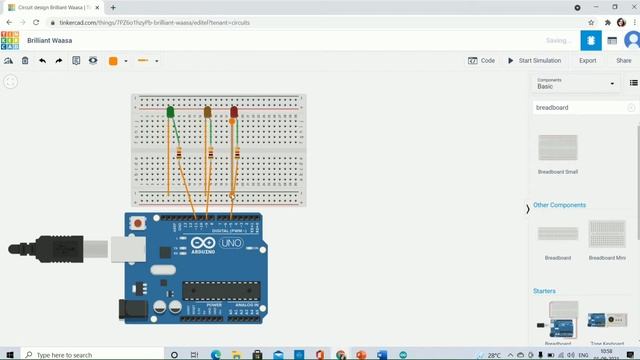This screenshot has width=640, height=360.
Task: Open PowerPoint from the taskbar
Action: pos(361,355)
